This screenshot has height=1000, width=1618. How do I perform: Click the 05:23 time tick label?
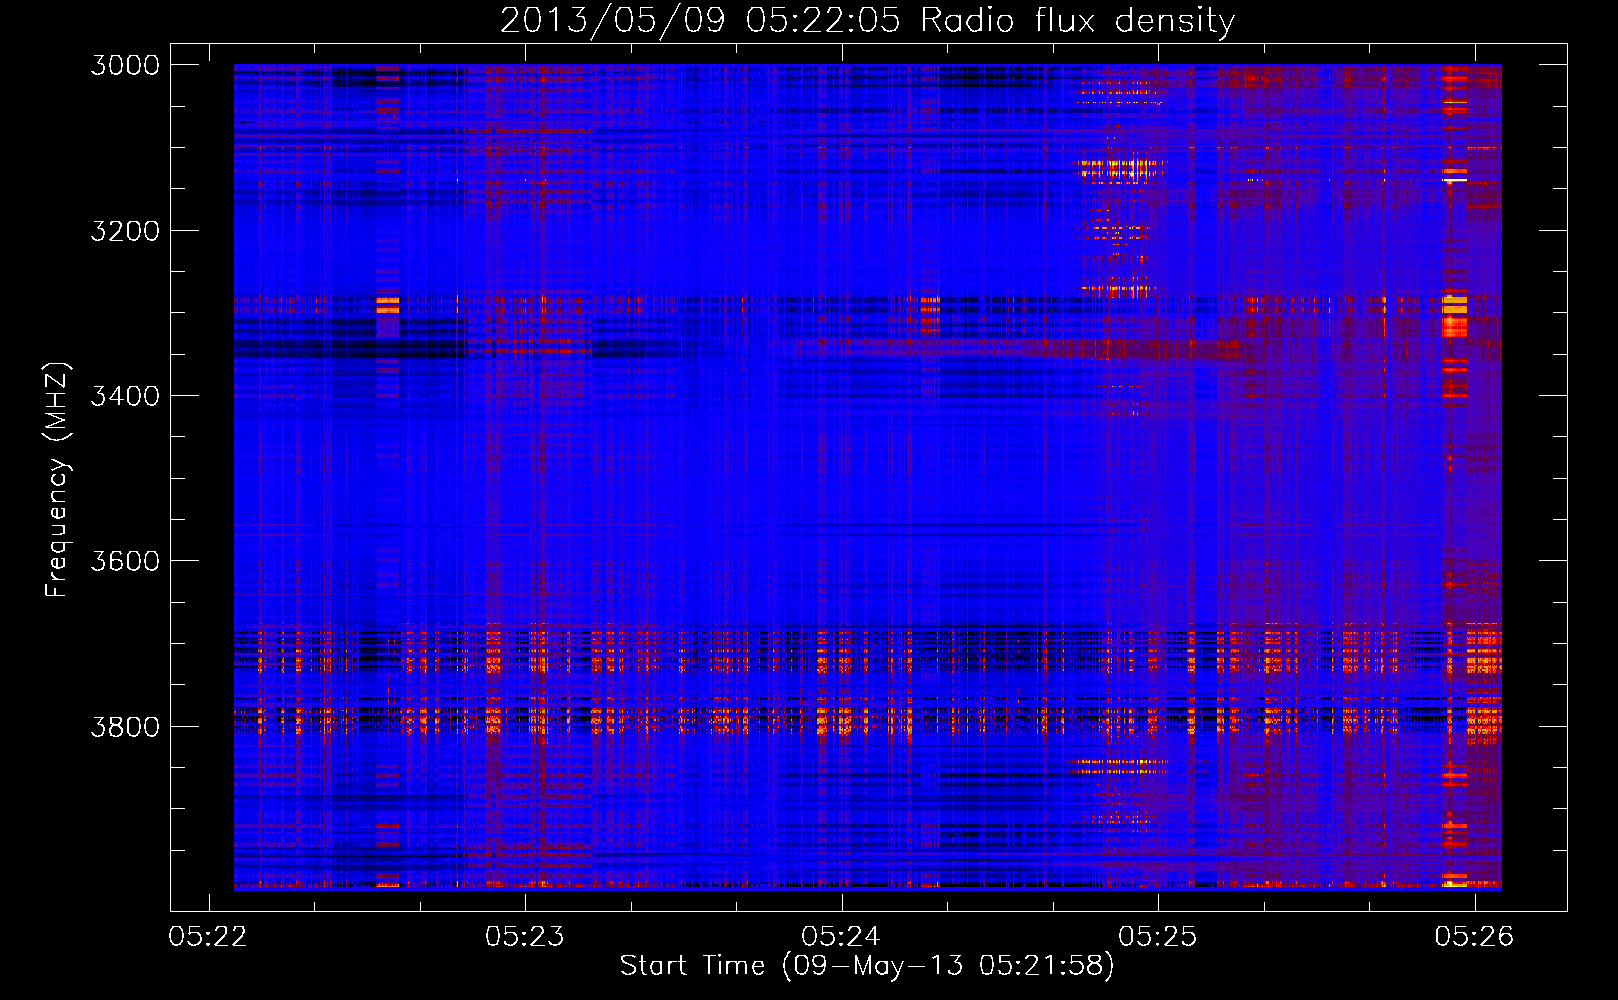point(525,937)
